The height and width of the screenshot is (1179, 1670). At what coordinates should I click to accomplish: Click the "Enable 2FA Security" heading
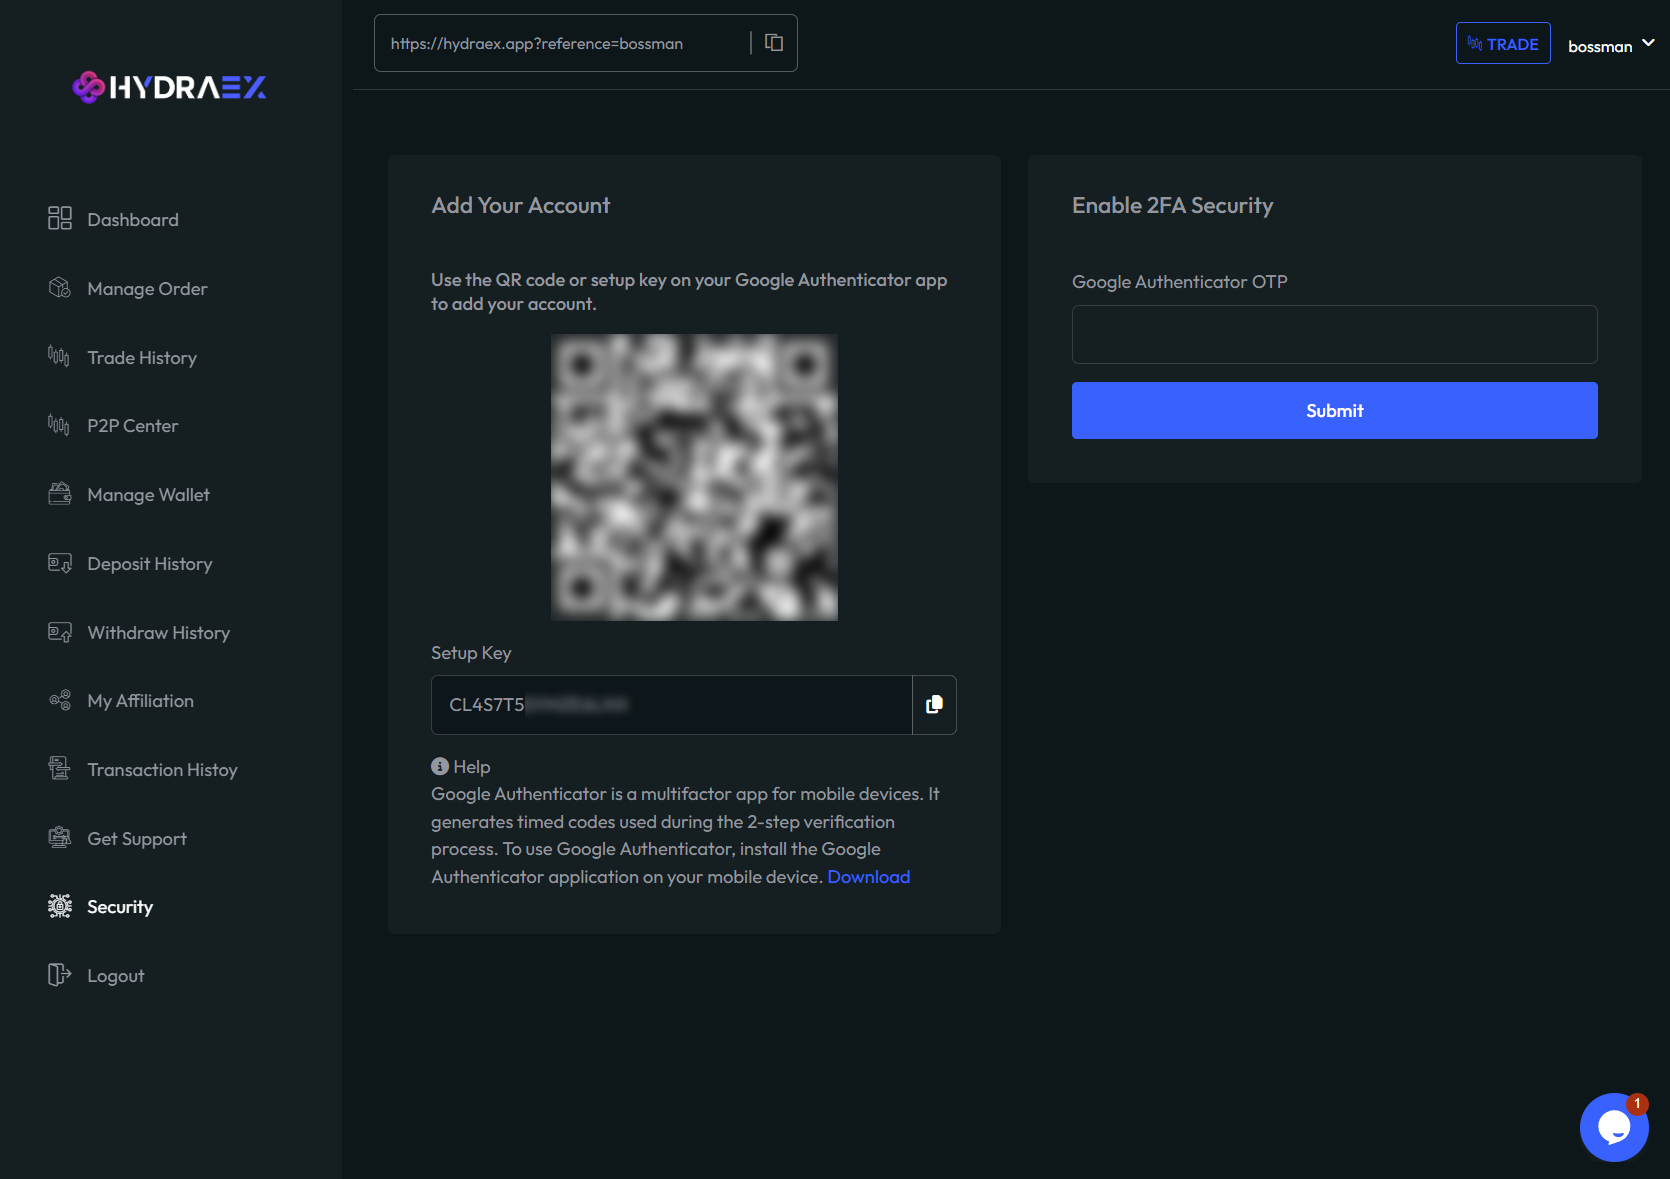click(x=1172, y=205)
